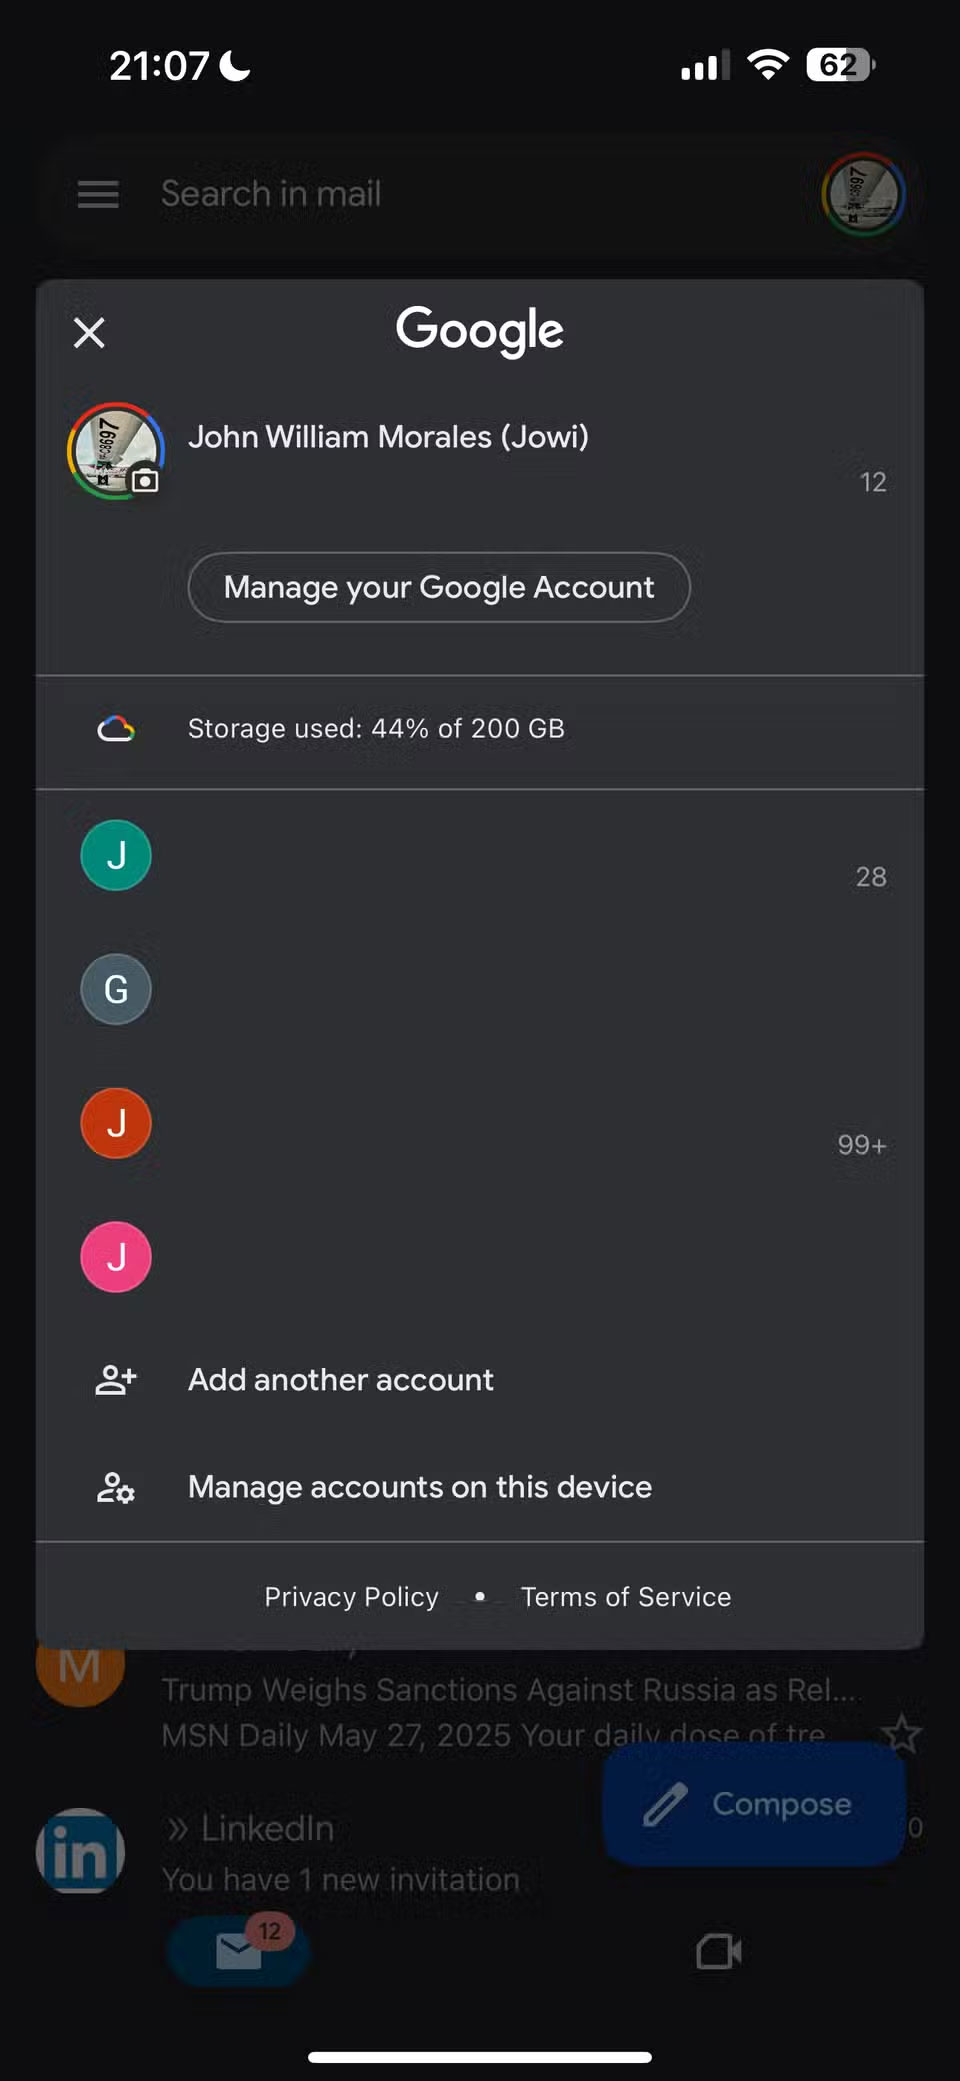Image resolution: width=960 pixels, height=2081 pixels.
Task: Select Add another account
Action: click(x=341, y=1380)
